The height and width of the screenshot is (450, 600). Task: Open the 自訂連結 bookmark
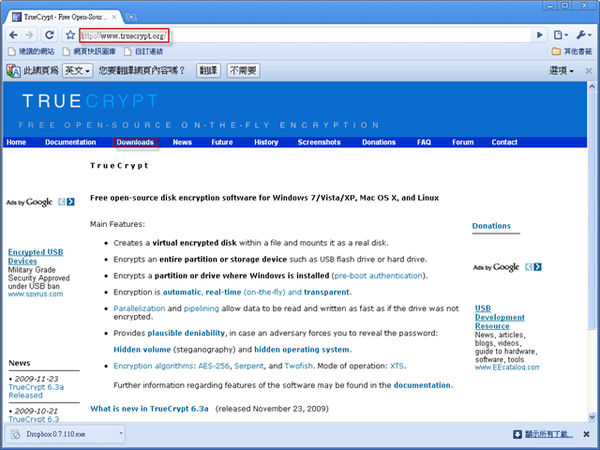(x=143, y=51)
